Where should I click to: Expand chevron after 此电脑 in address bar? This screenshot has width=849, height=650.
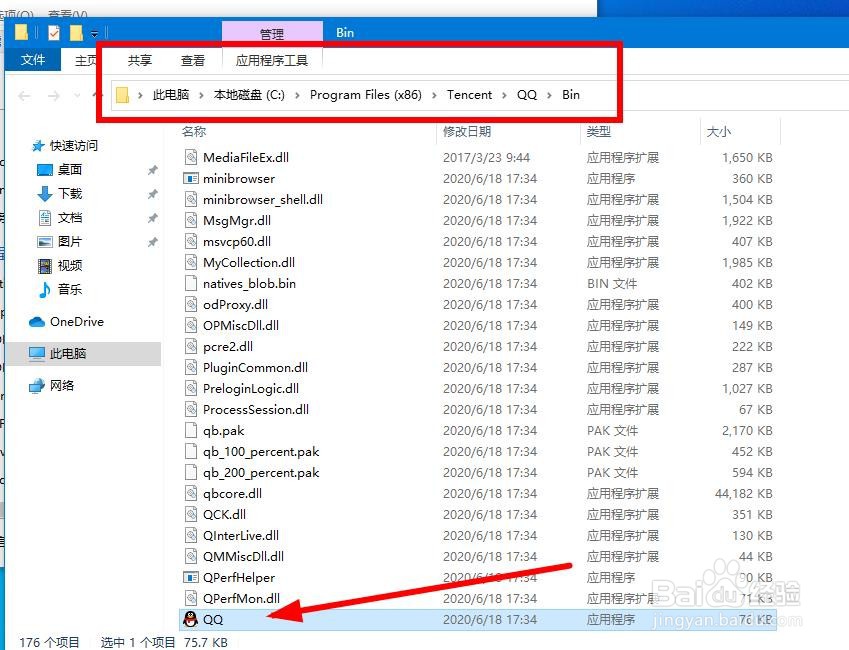[x=201, y=95]
